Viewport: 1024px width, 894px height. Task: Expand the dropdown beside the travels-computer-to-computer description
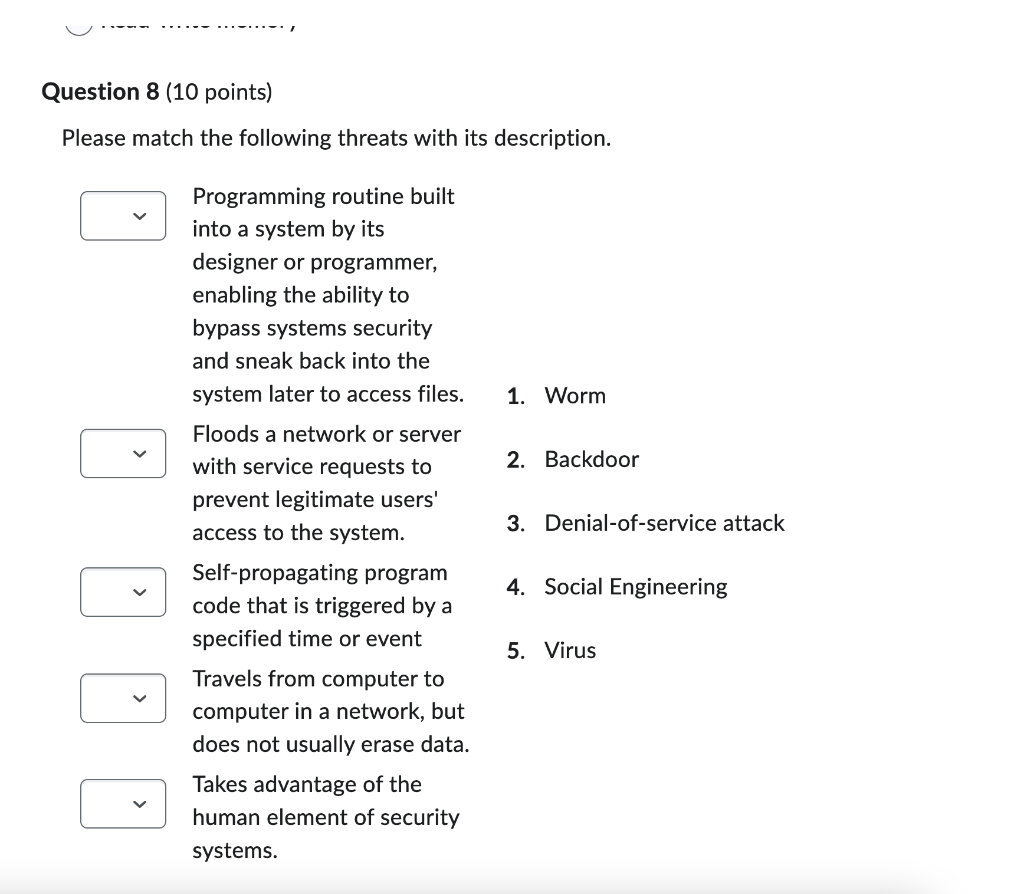pos(122,698)
